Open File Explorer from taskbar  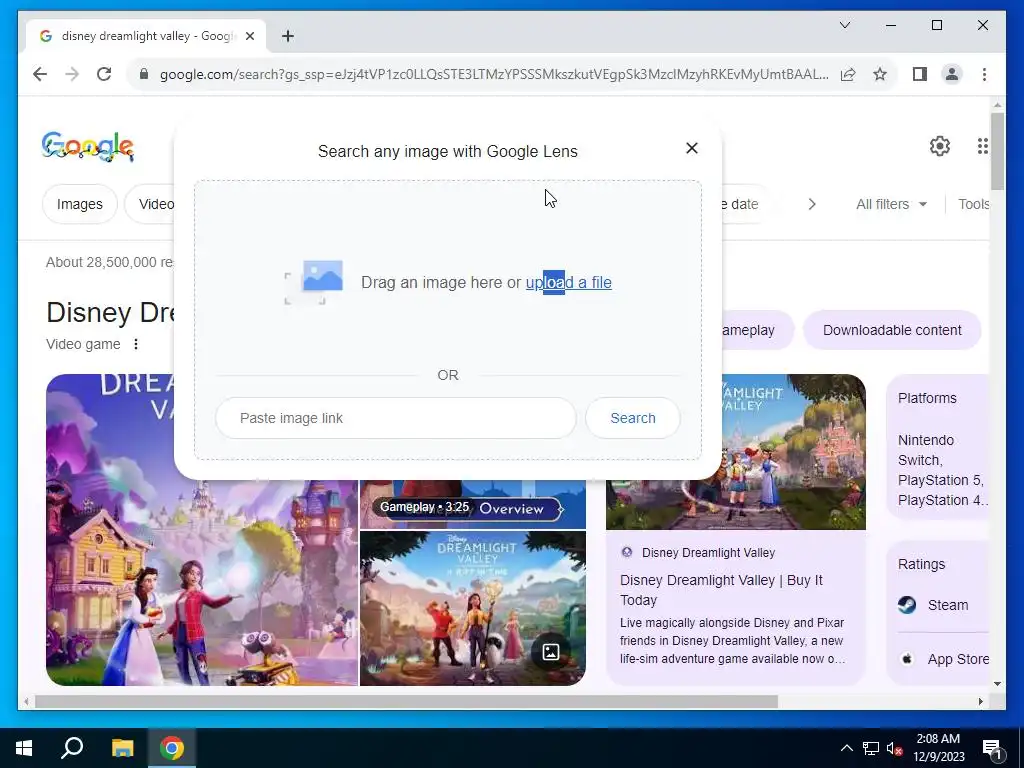122,748
